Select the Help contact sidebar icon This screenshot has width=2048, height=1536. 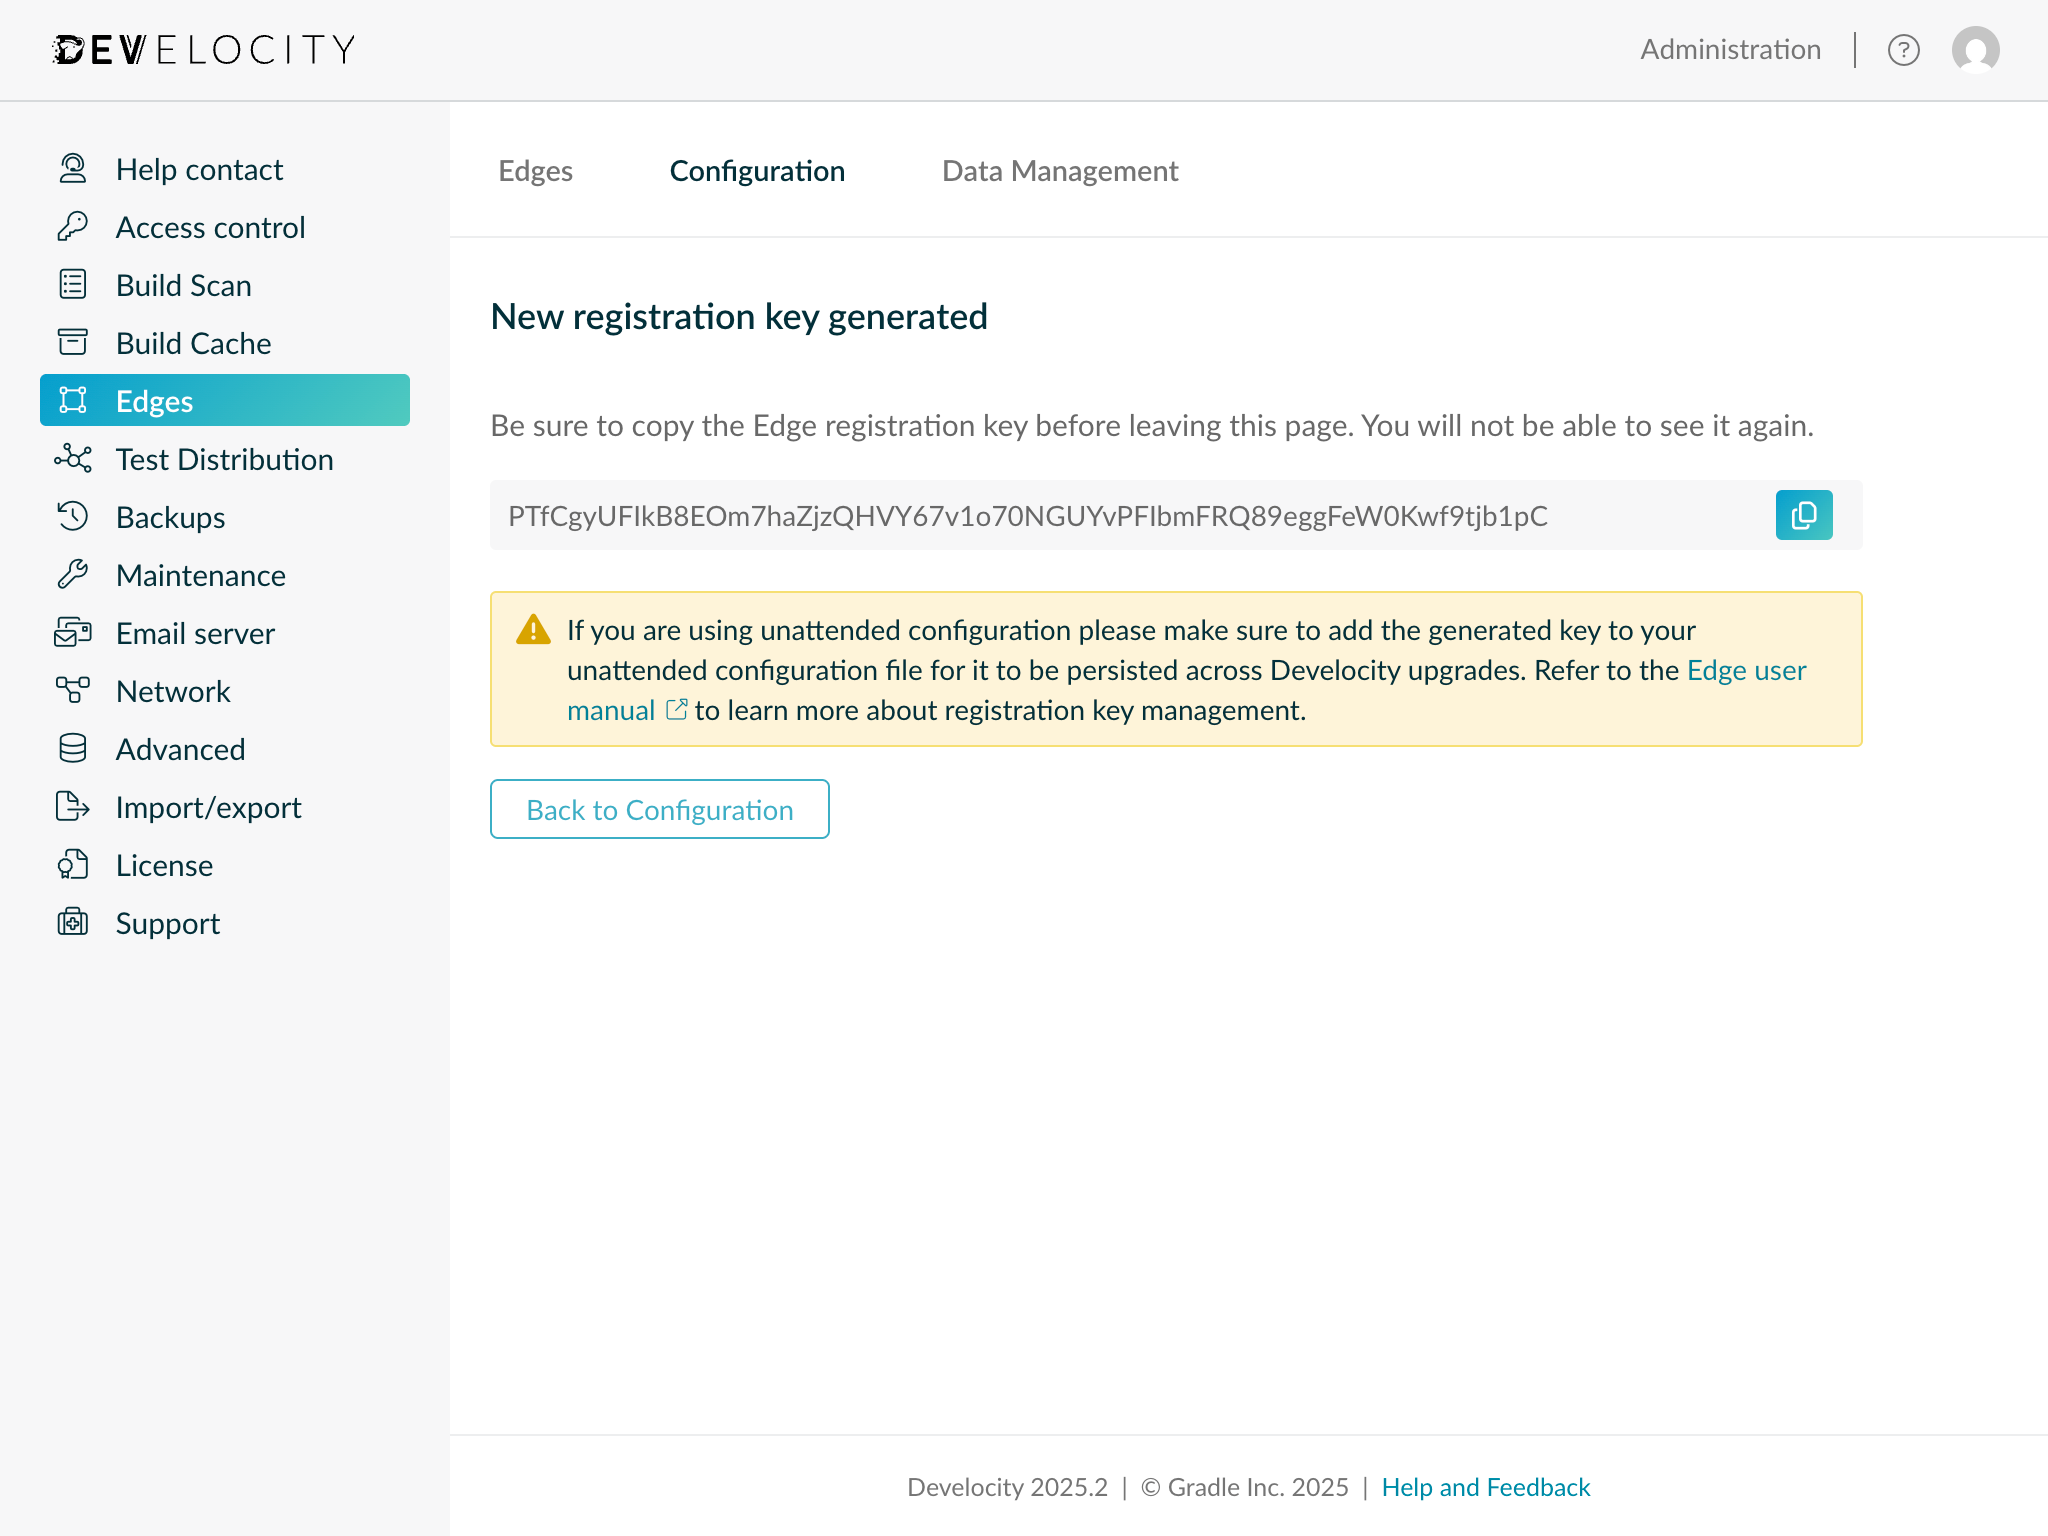[x=71, y=168]
